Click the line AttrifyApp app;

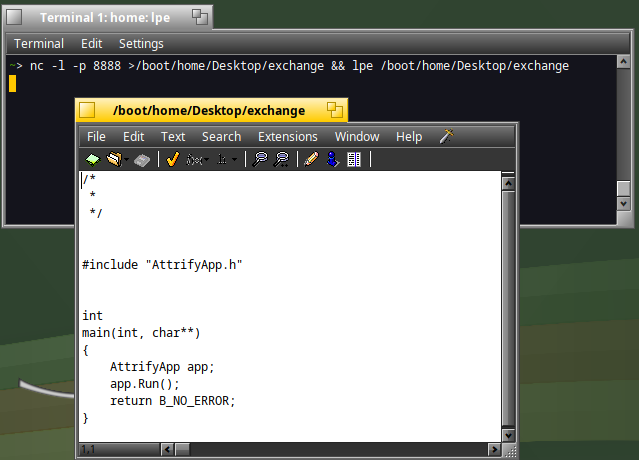(162, 367)
